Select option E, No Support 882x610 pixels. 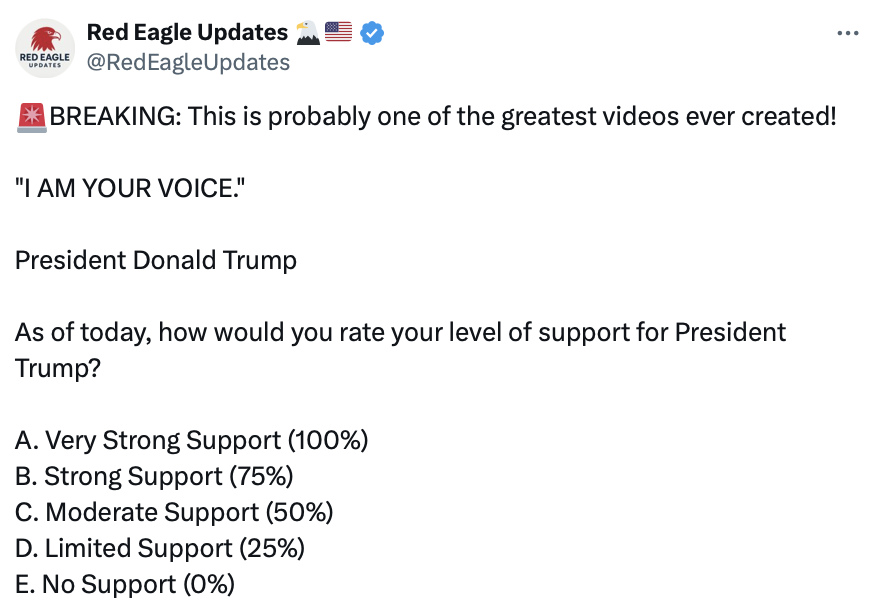[x=125, y=584]
